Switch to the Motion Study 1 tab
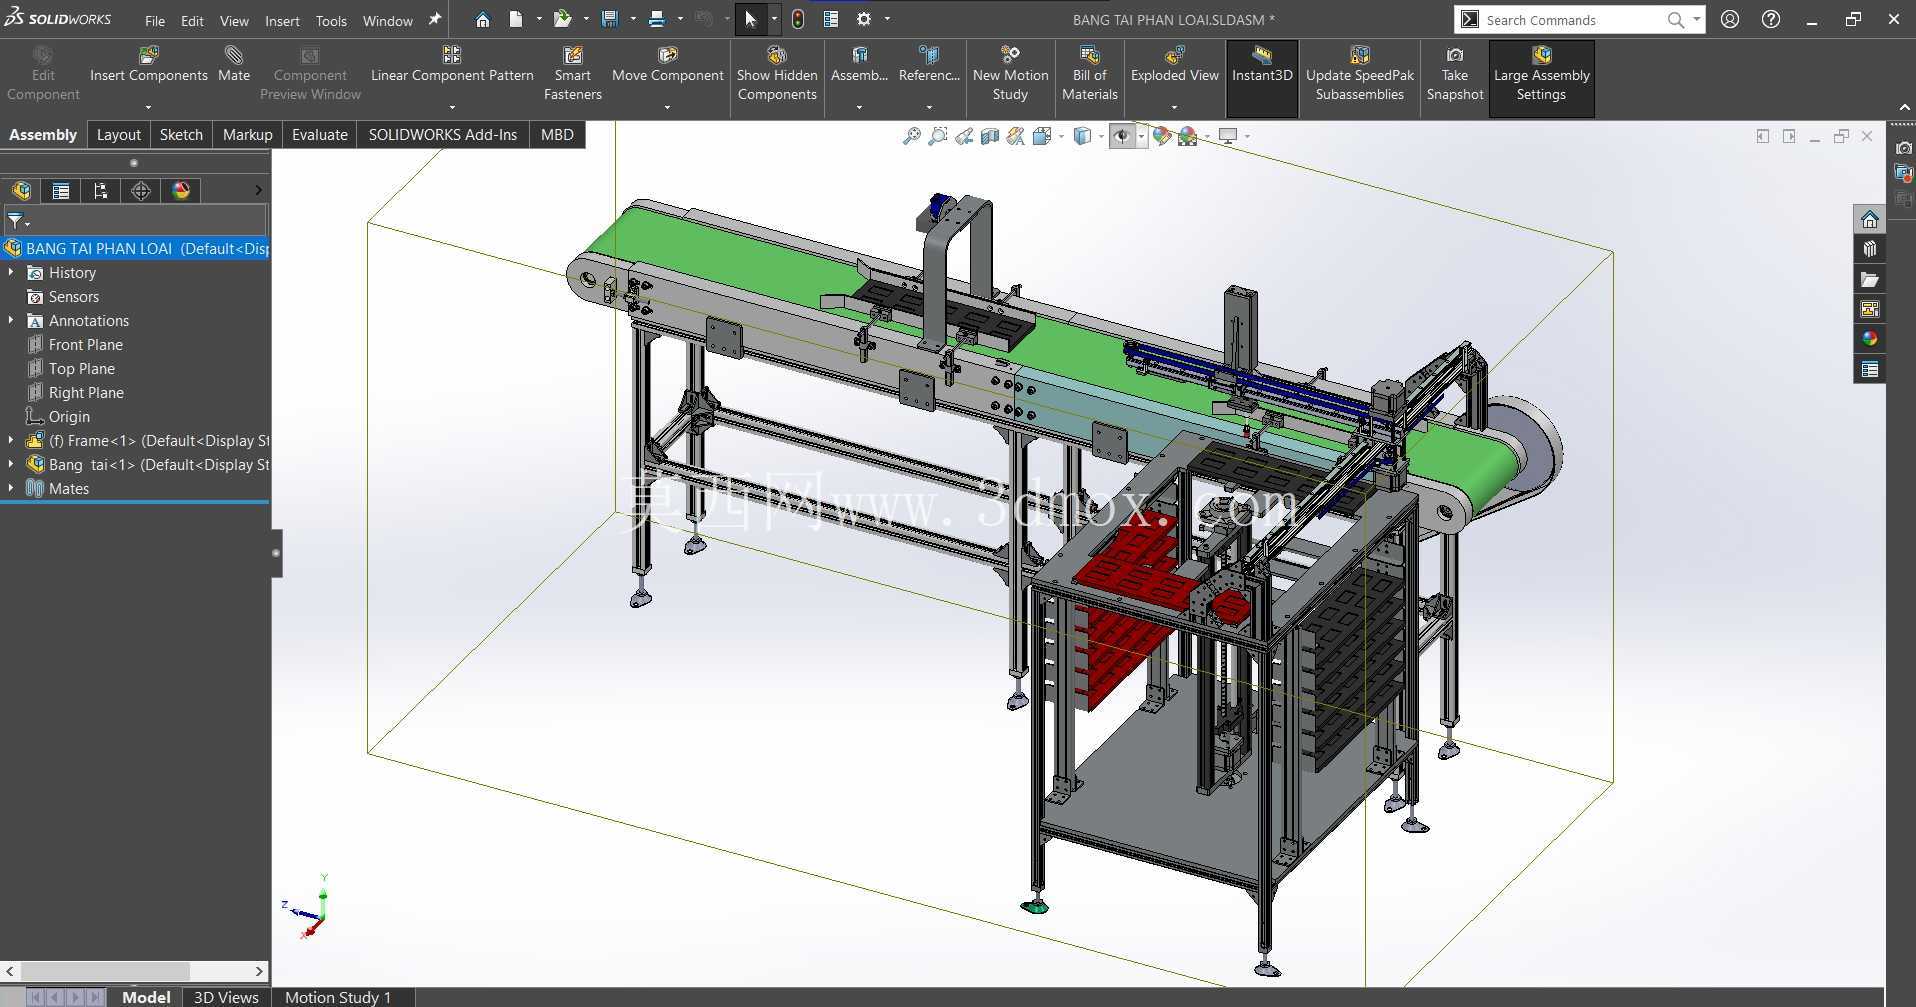 point(338,997)
